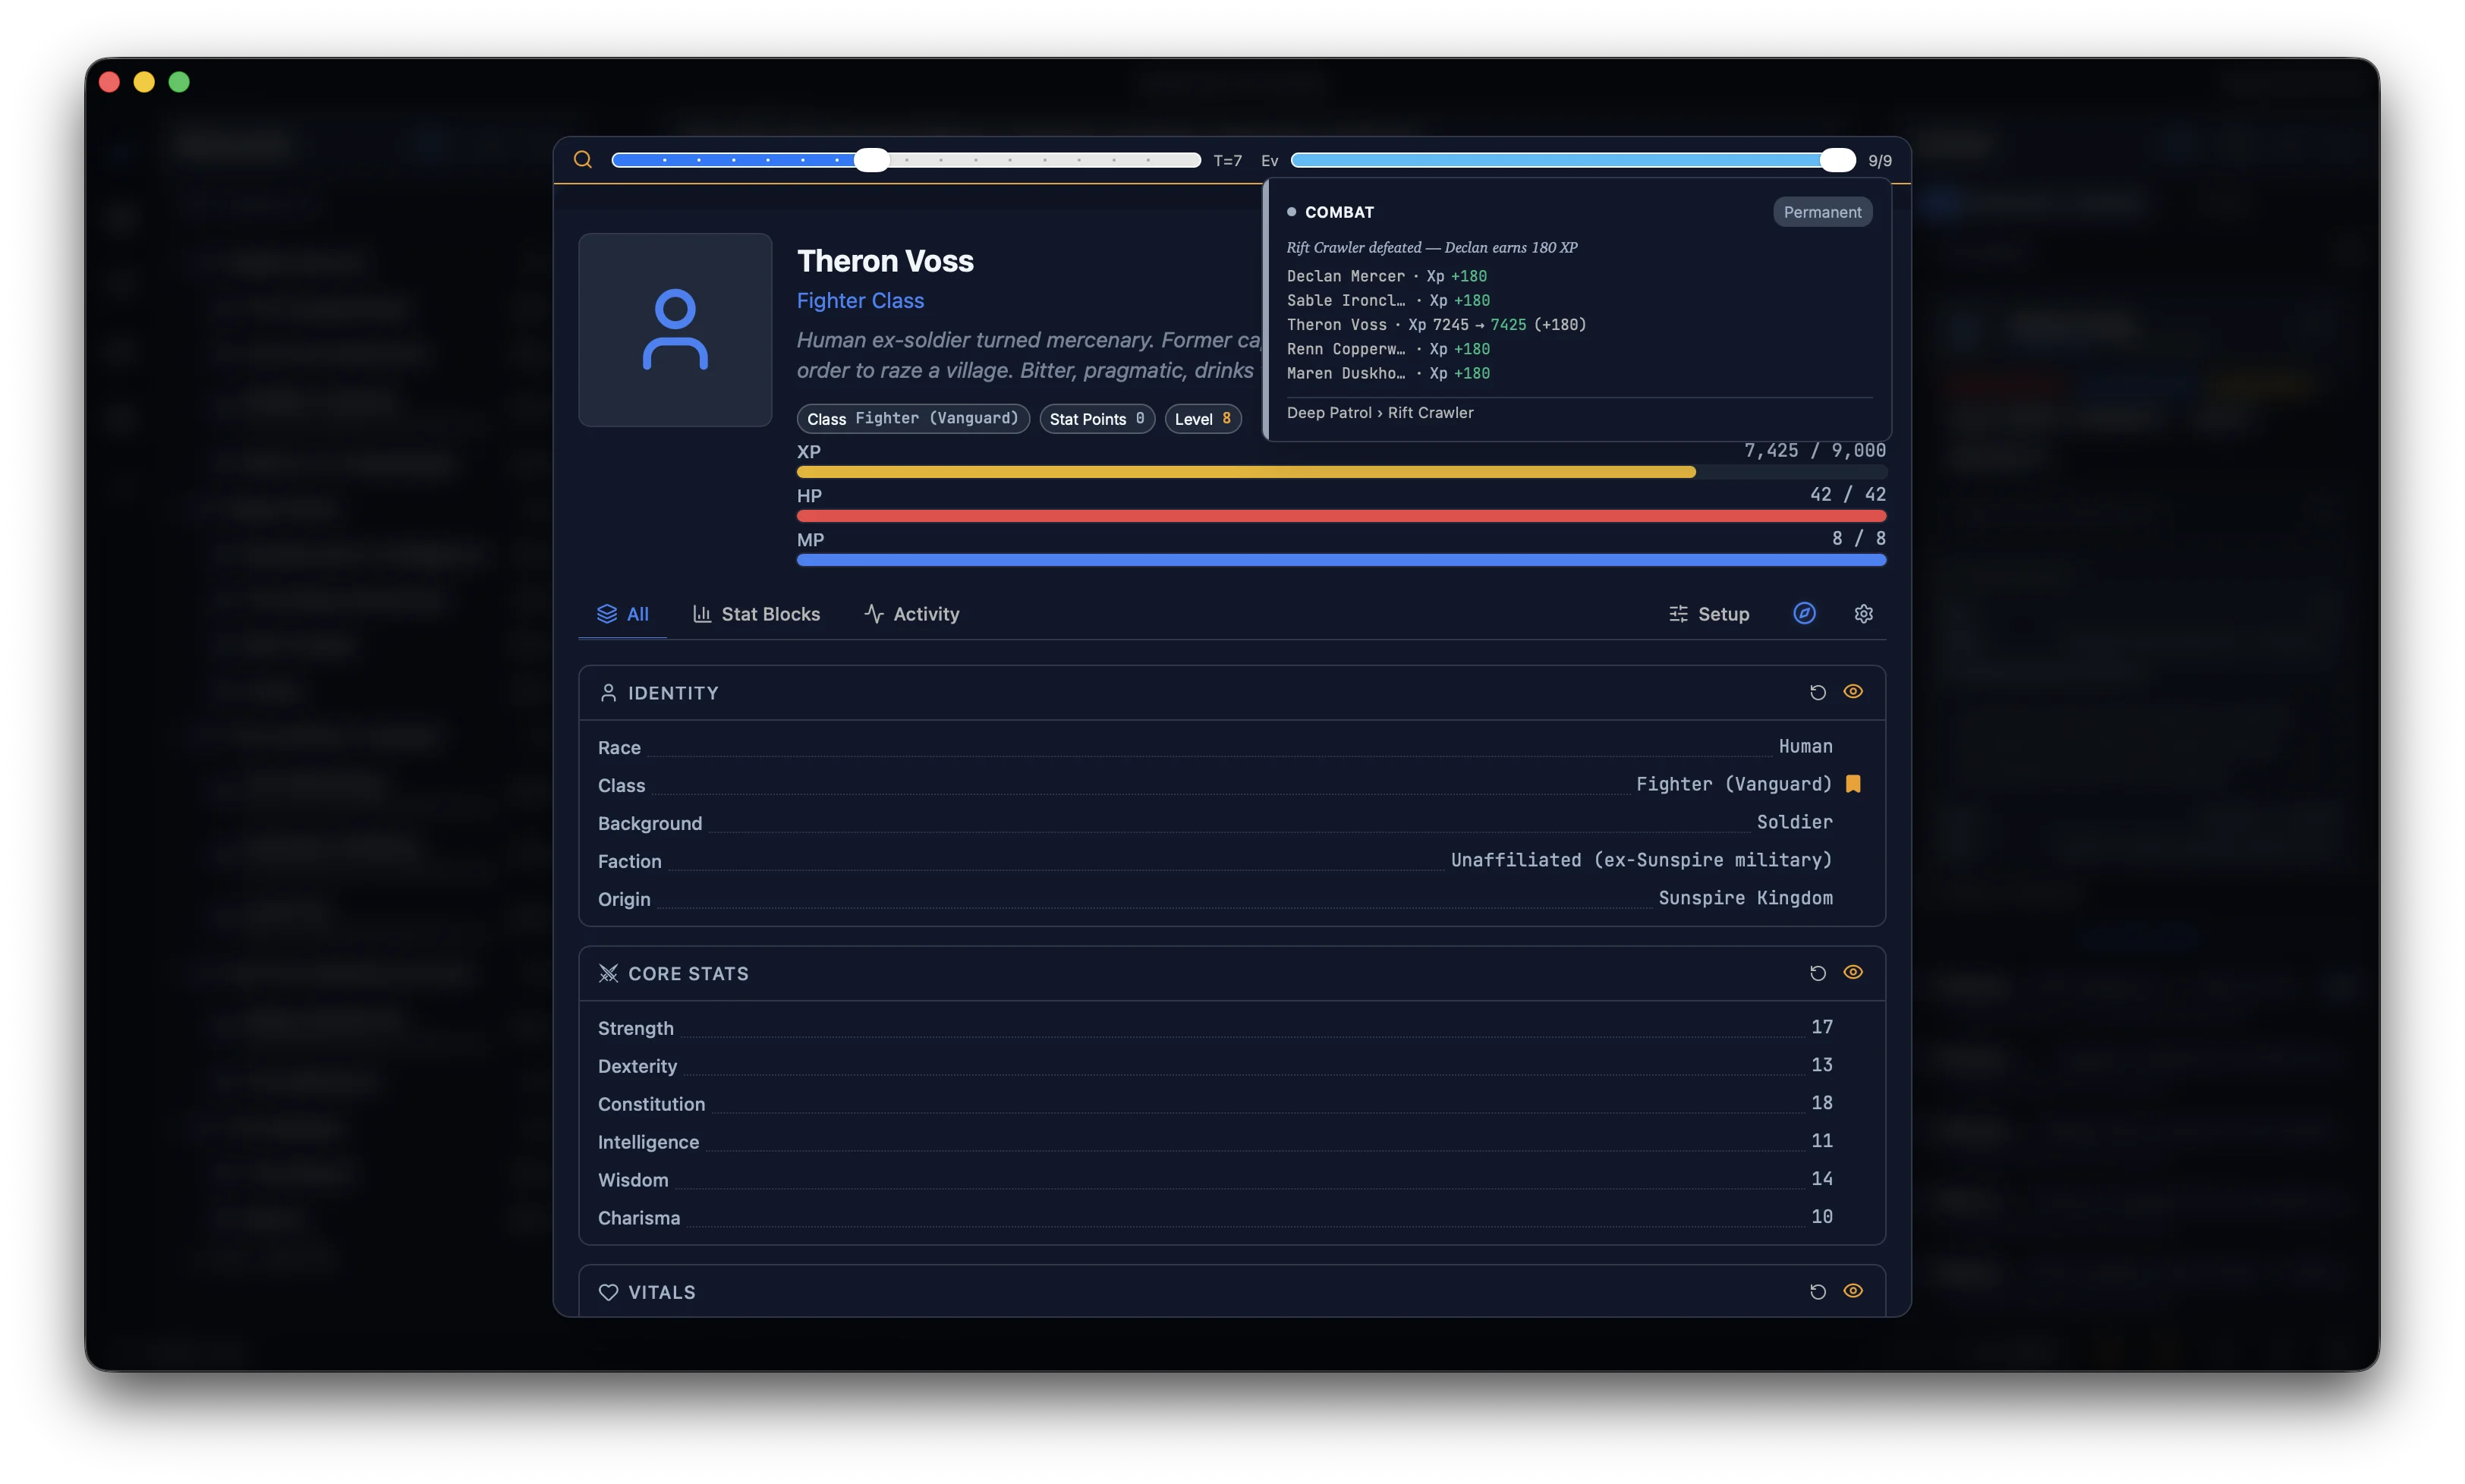Click Deep Patrol breadcrumb text
Image resolution: width=2465 pixels, height=1484 pixels.
1328,413
